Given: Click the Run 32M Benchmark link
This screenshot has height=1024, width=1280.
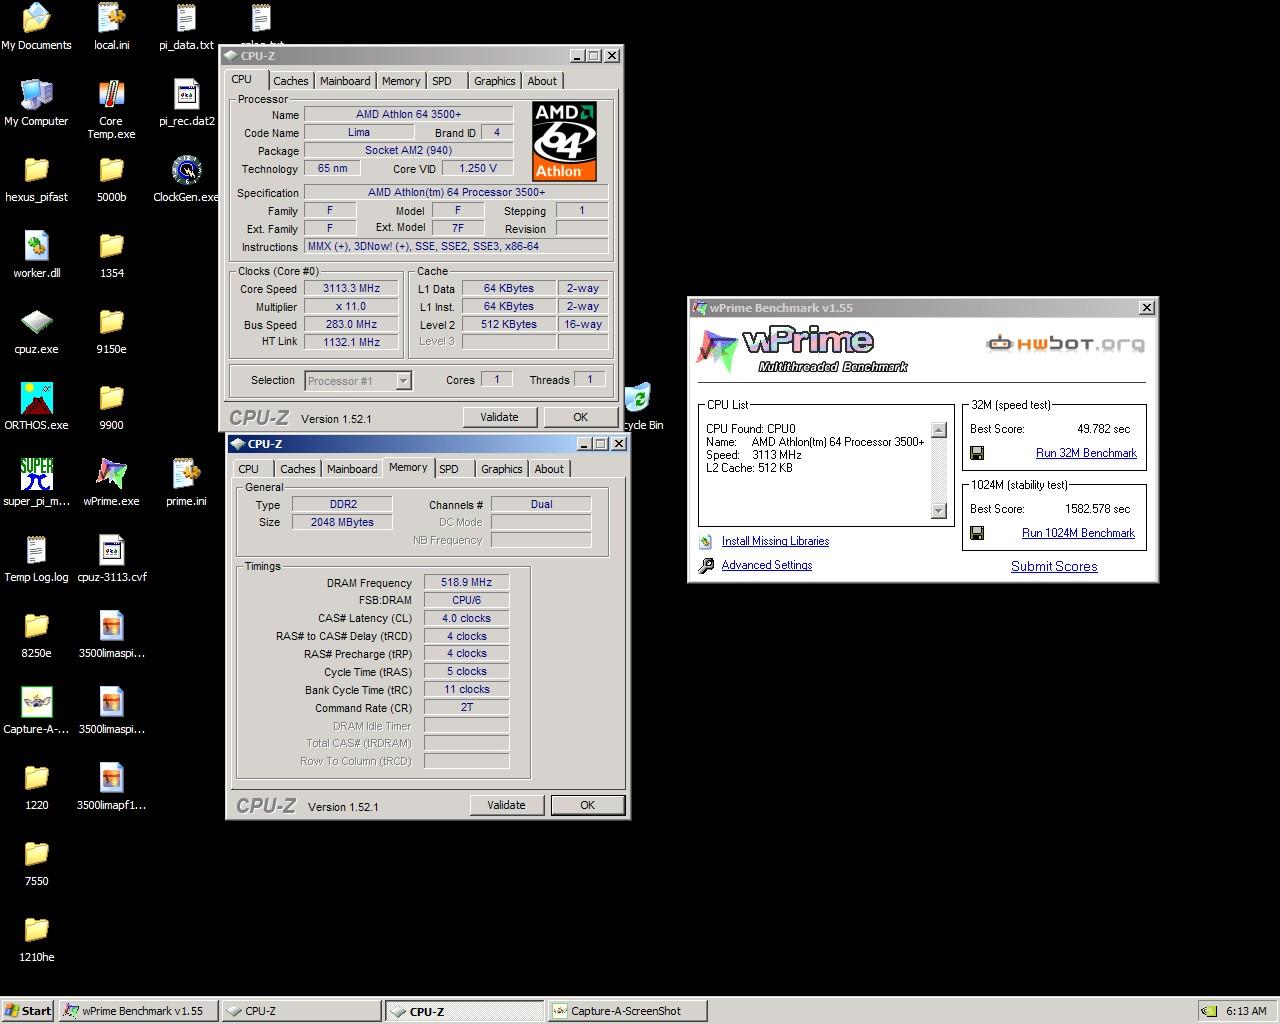Looking at the screenshot, I should click(1086, 453).
